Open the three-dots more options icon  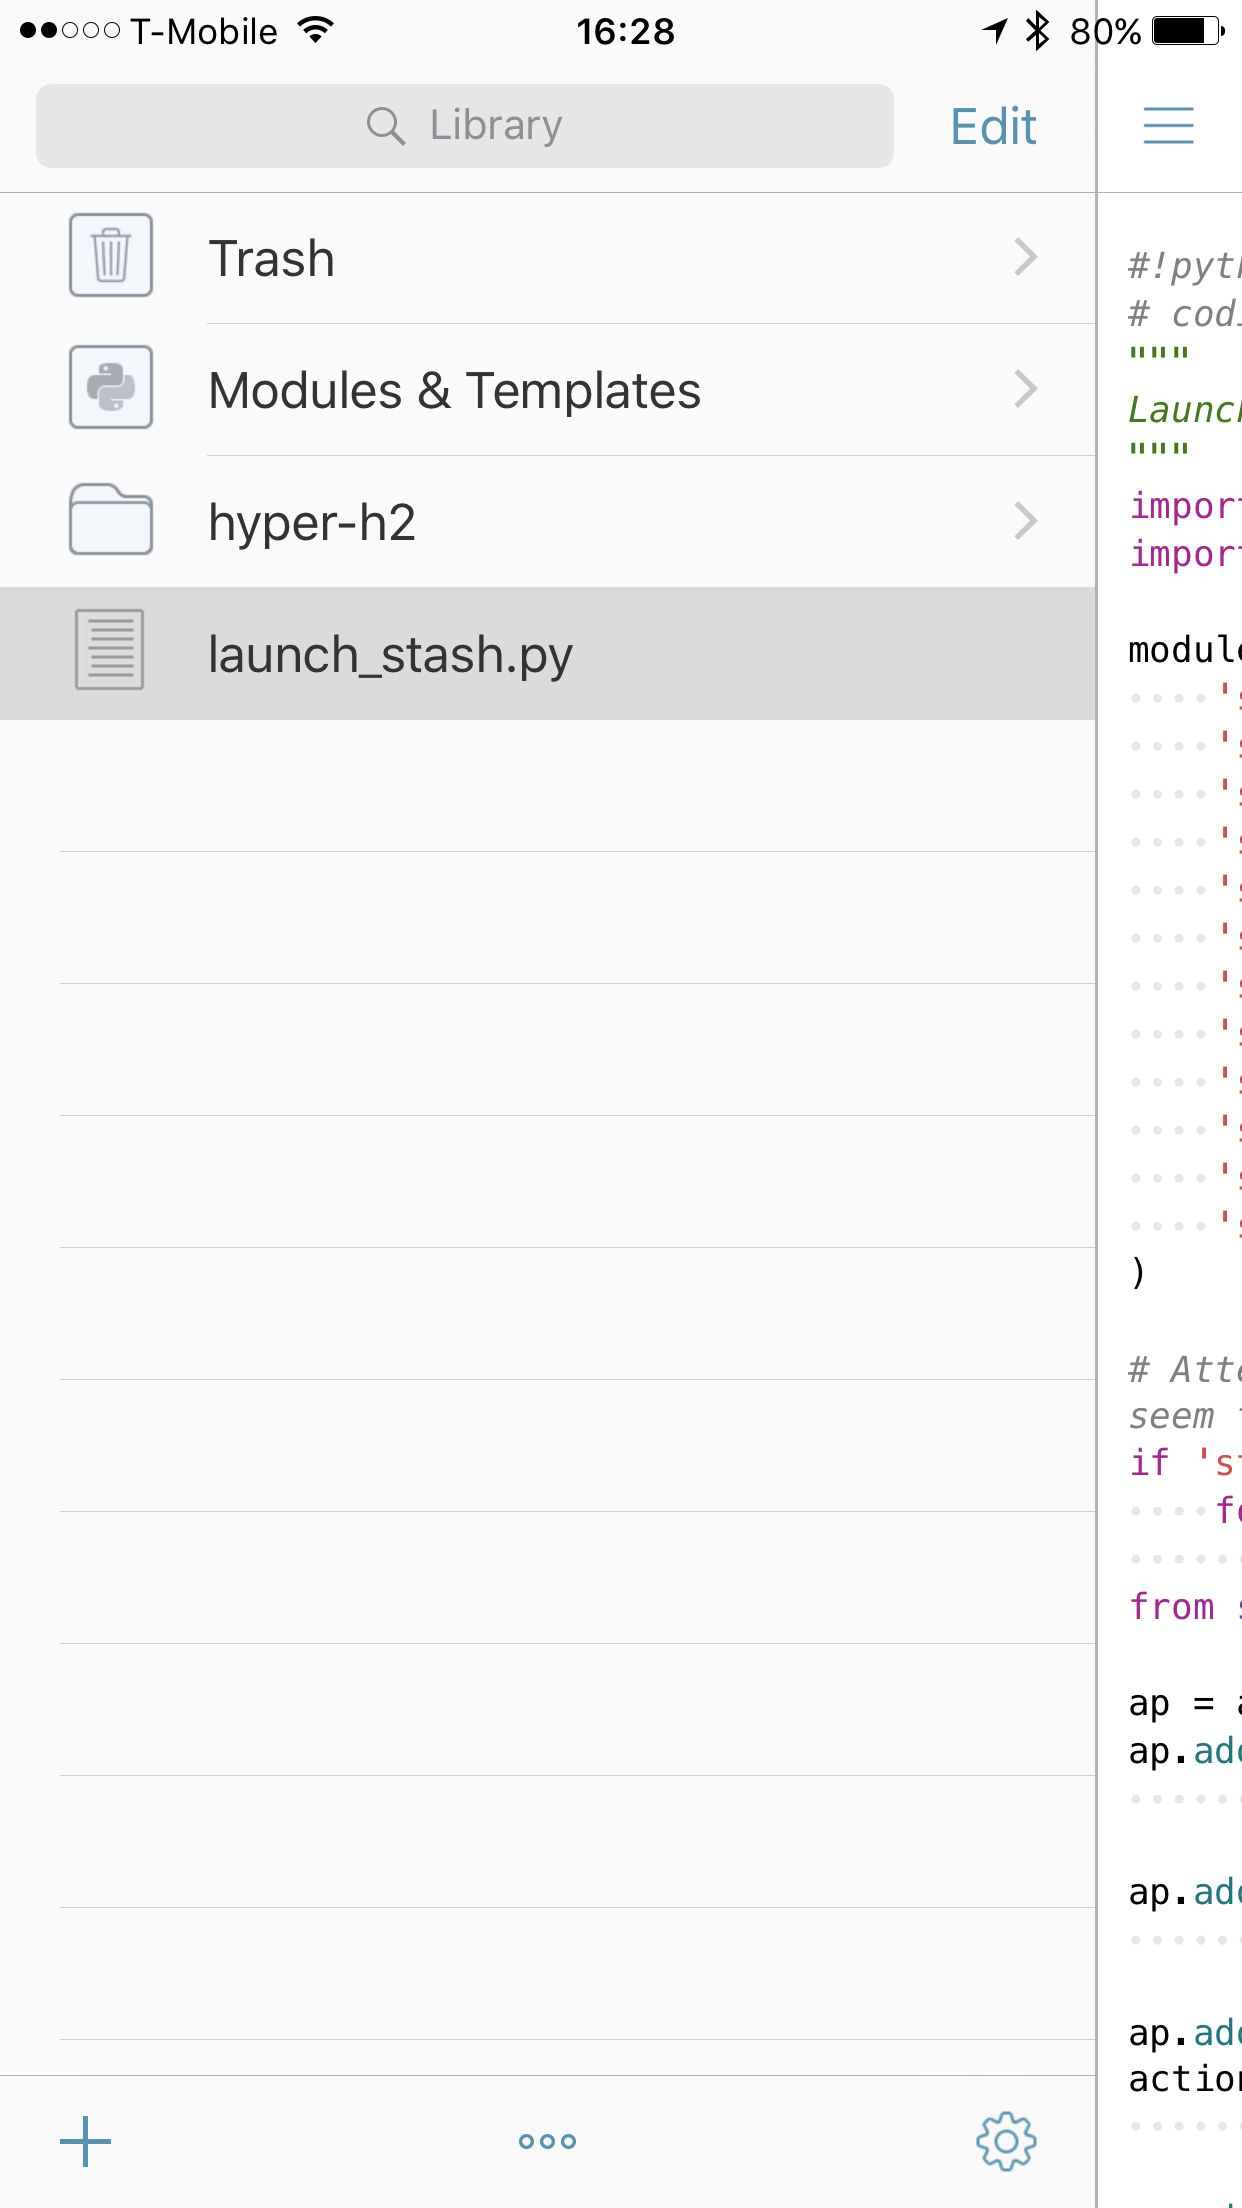pyautogui.click(x=547, y=2141)
